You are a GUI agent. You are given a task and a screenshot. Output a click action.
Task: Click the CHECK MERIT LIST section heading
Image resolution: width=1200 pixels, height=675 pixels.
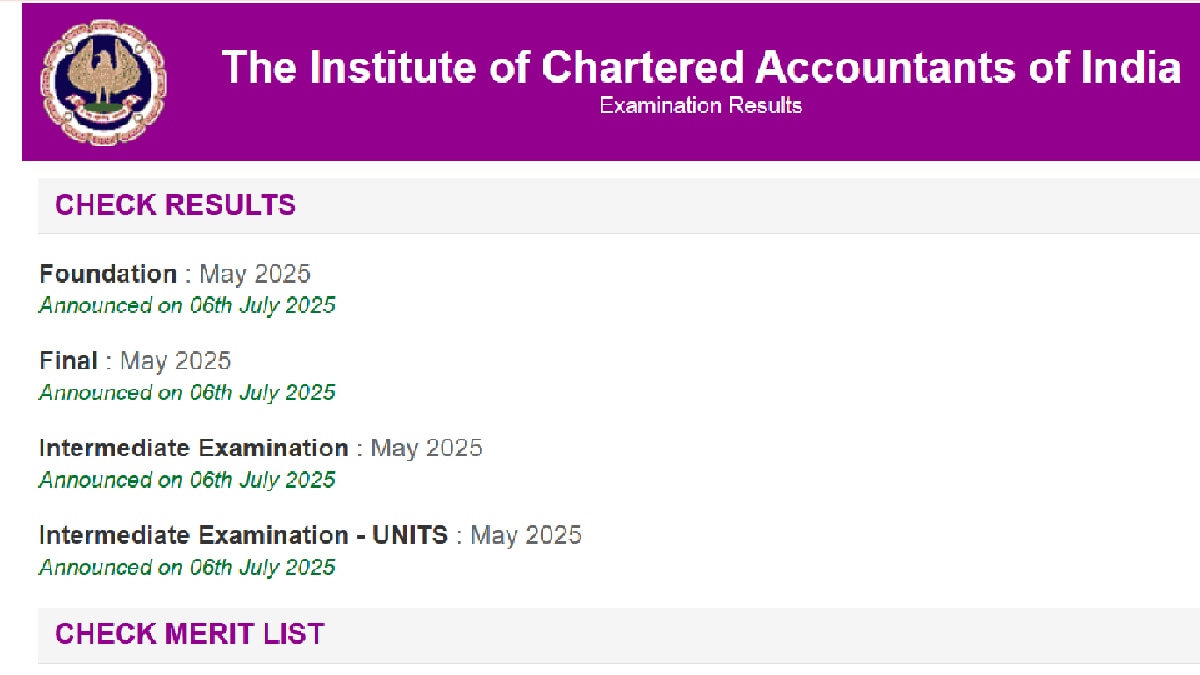pyautogui.click(x=190, y=634)
